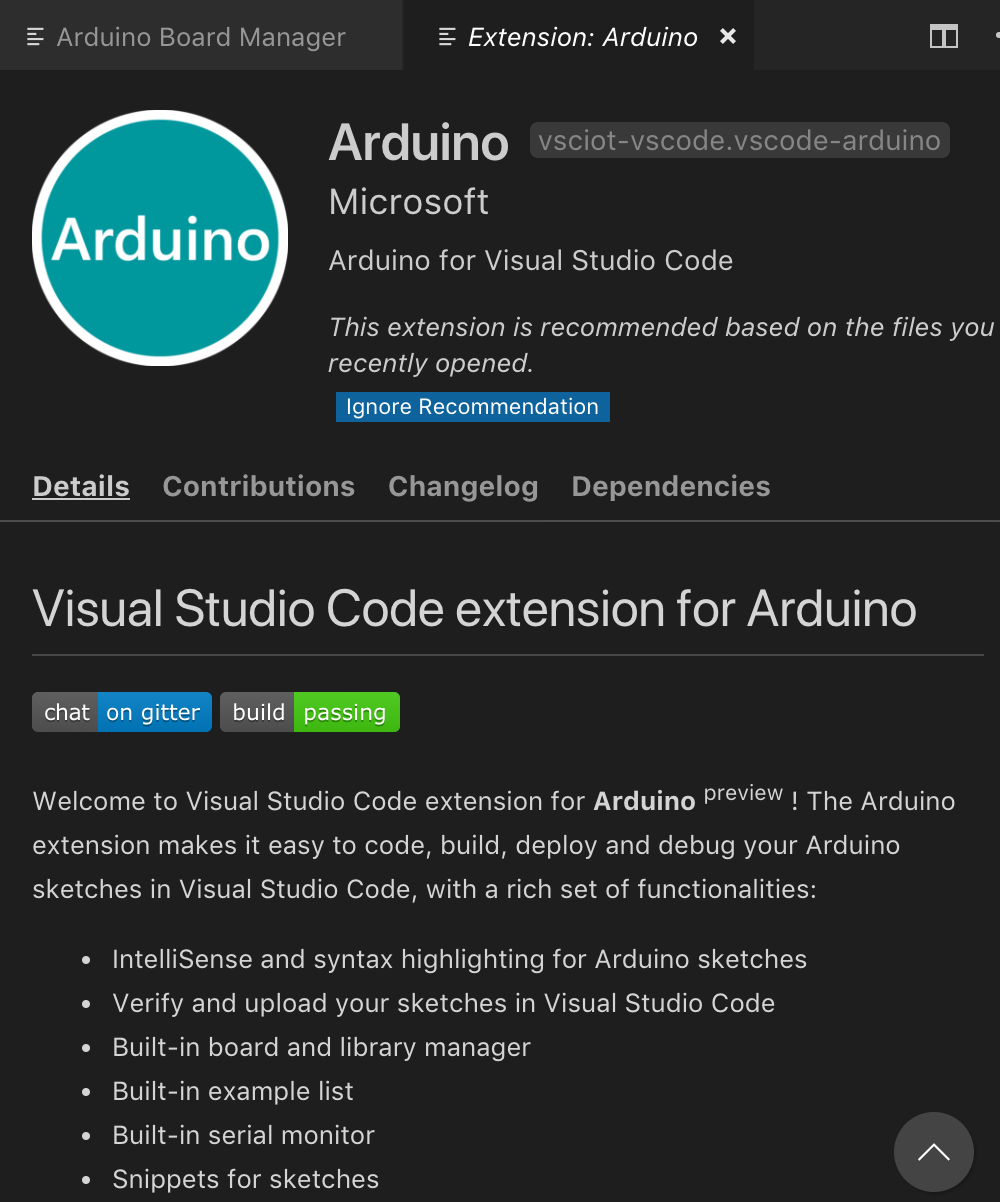Open the Changelog tab
Screen dimensions: 1000x1202
[463, 487]
